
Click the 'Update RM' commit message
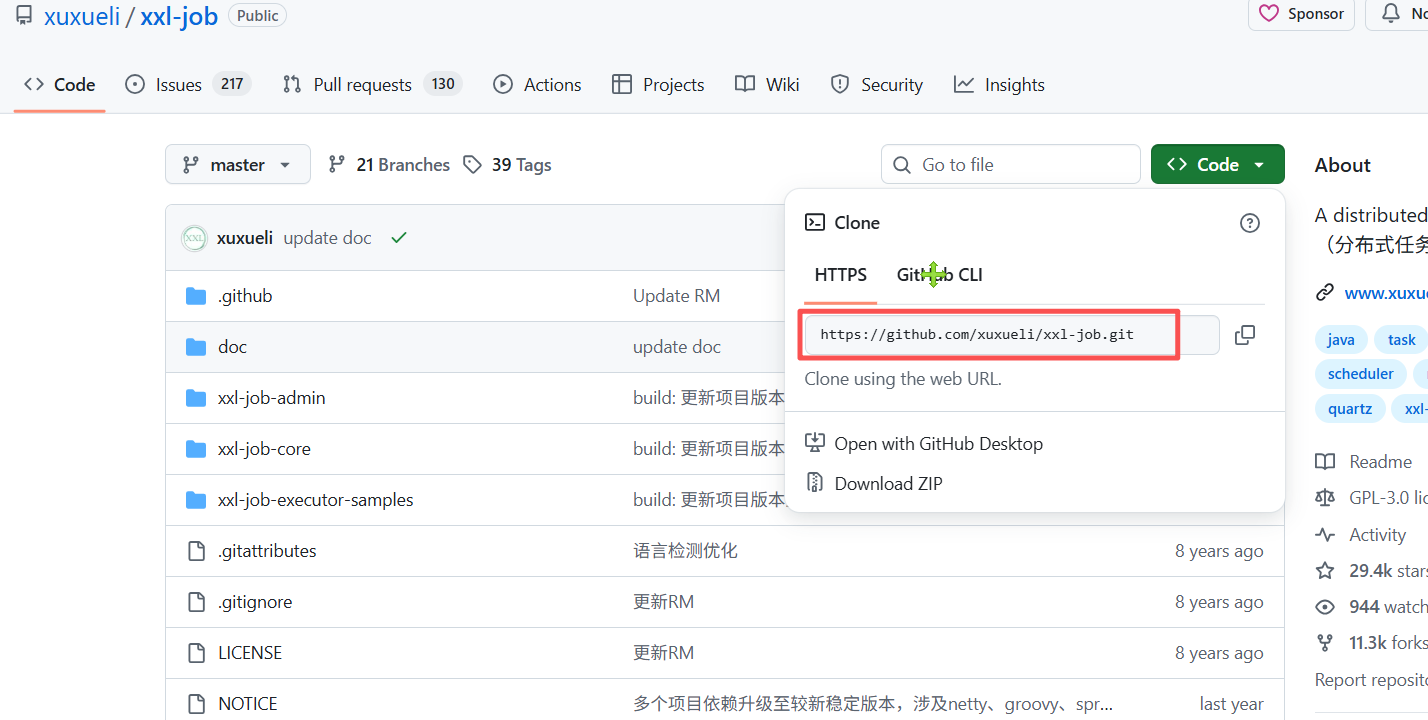click(x=676, y=296)
